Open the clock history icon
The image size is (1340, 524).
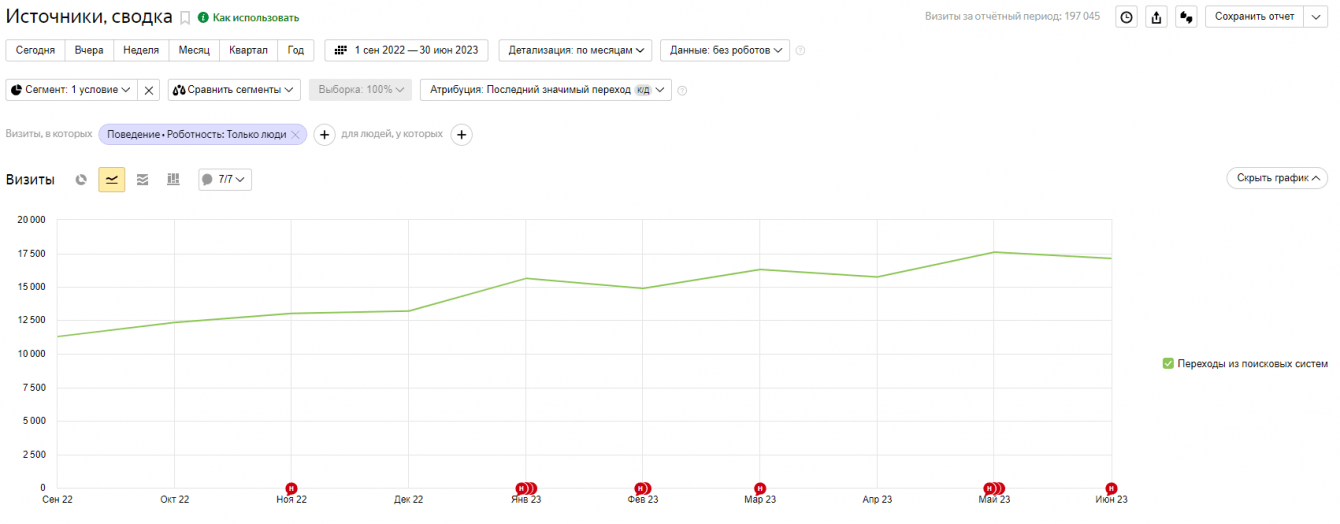point(1126,17)
